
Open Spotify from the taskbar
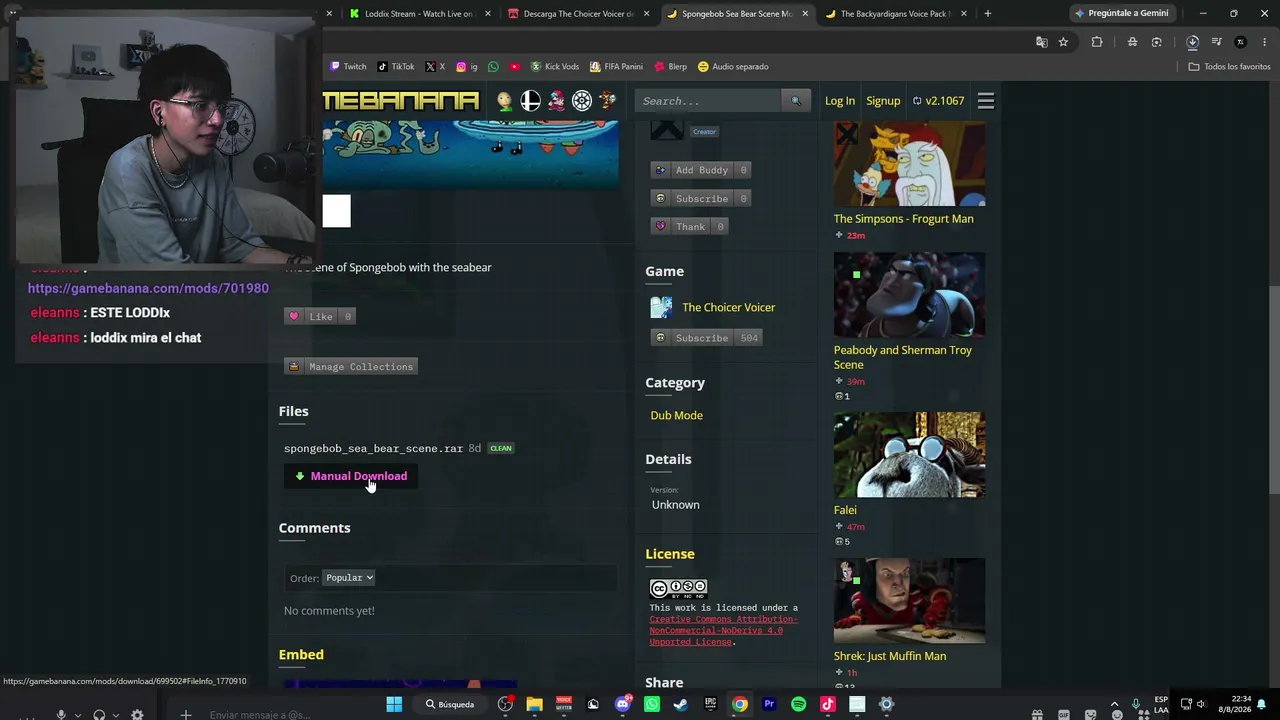pyautogui.click(x=798, y=704)
